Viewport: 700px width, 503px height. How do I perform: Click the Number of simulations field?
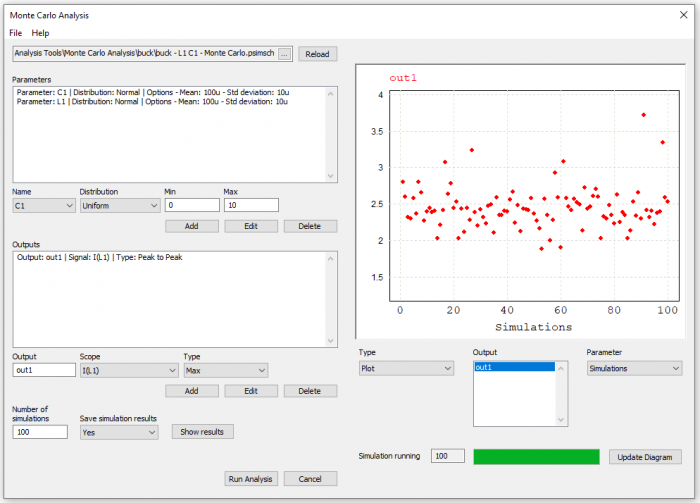coord(40,432)
